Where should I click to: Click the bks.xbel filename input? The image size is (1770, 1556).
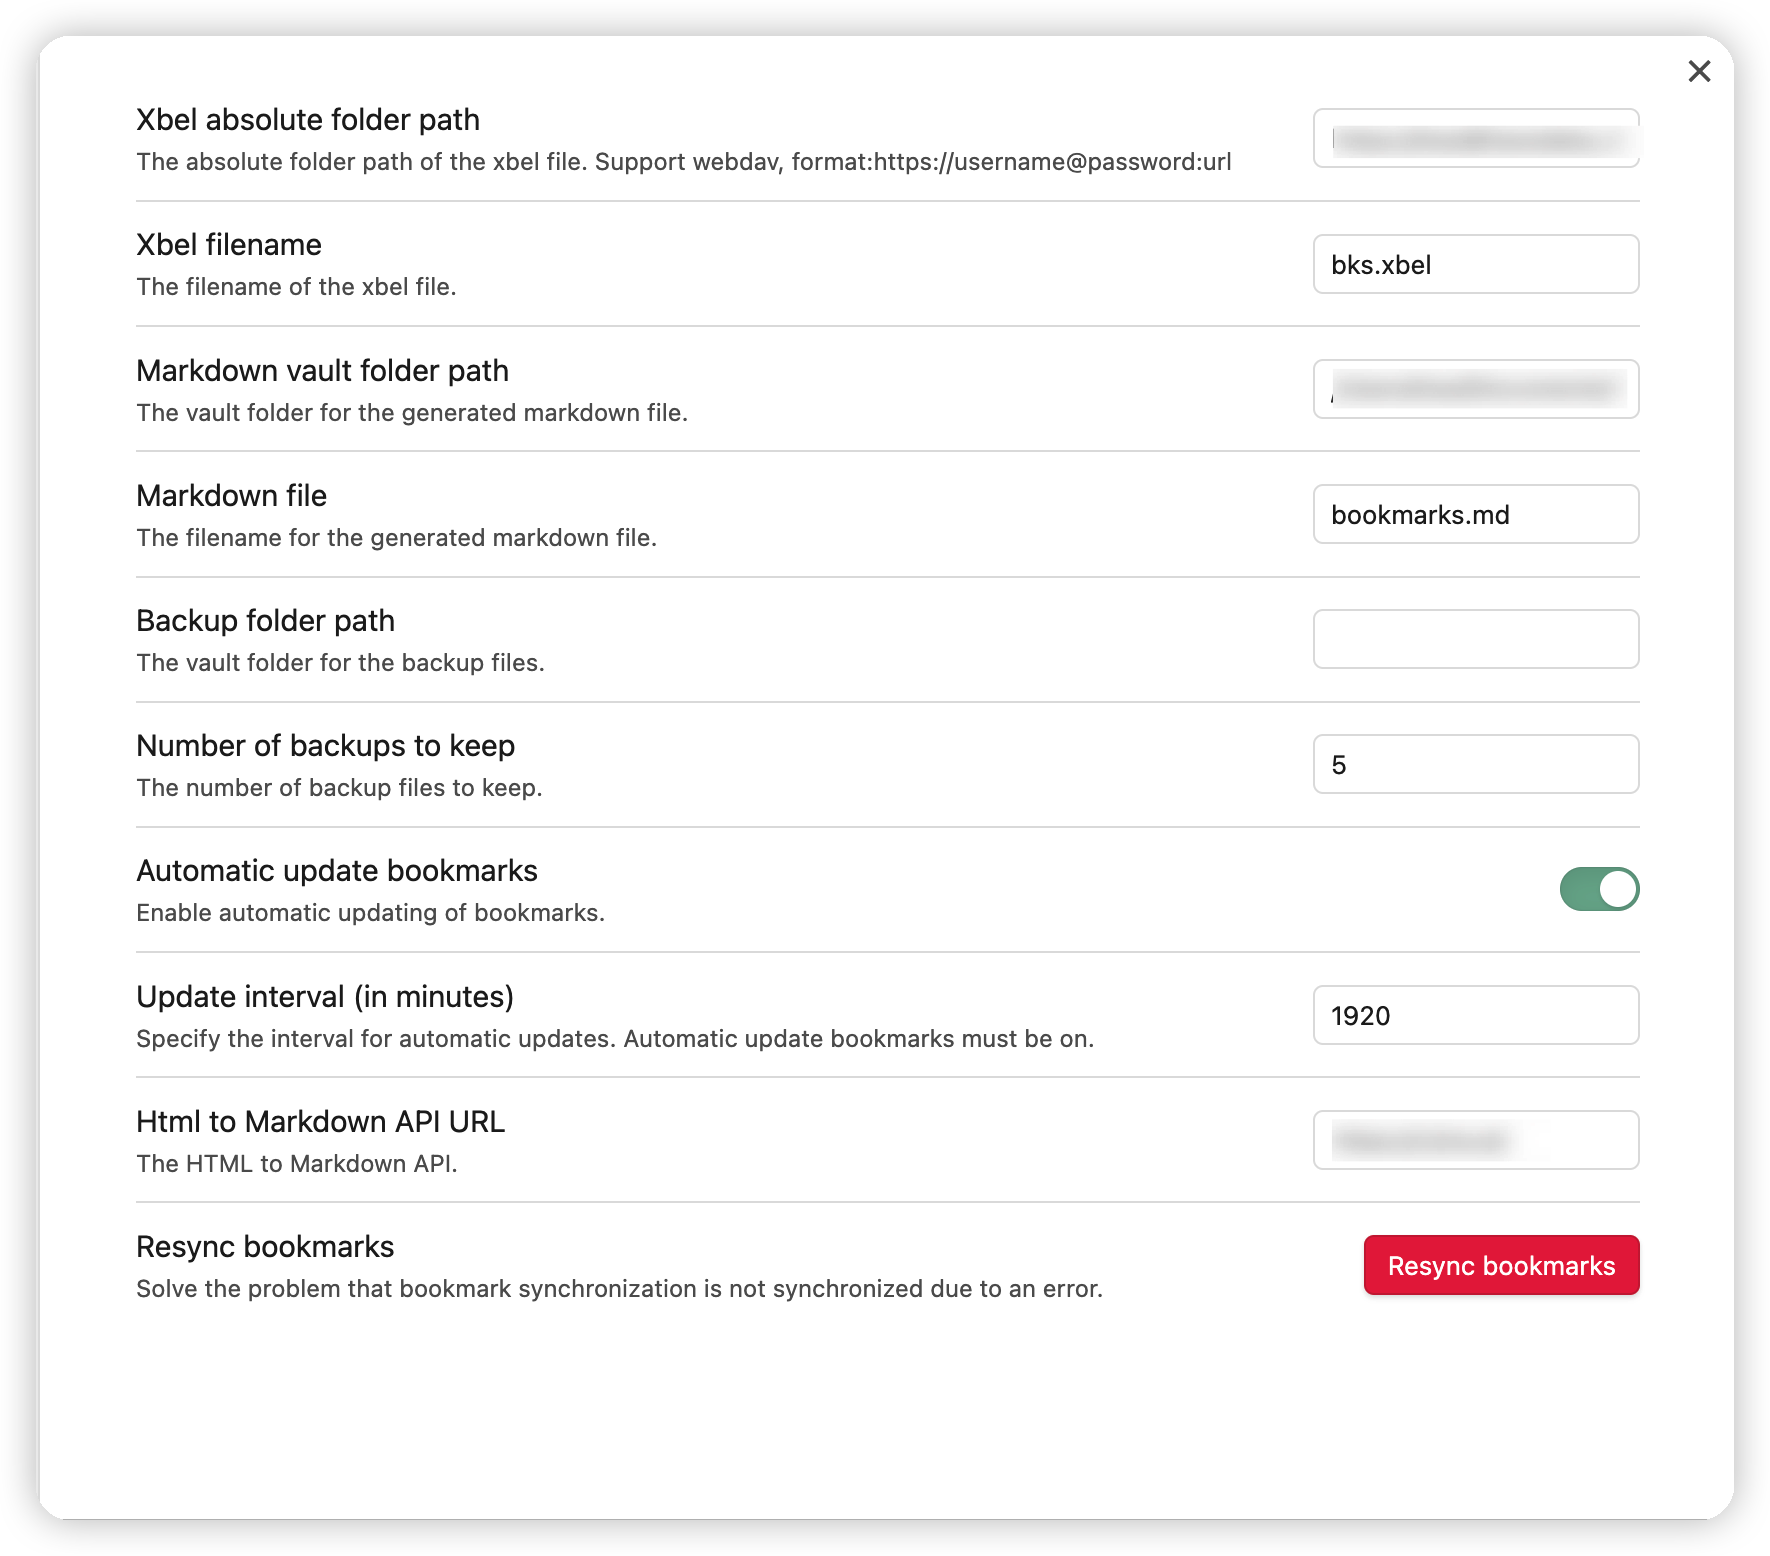1476,265
